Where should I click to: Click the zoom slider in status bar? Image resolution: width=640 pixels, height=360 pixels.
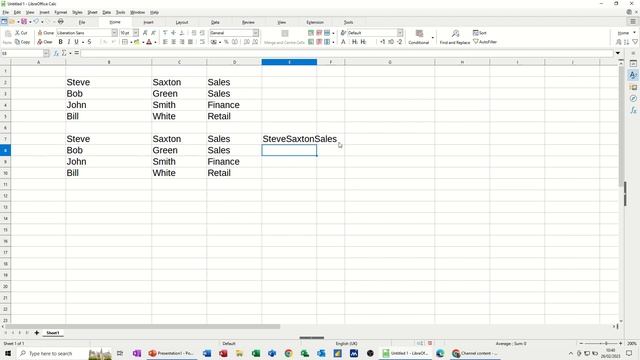(601, 343)
